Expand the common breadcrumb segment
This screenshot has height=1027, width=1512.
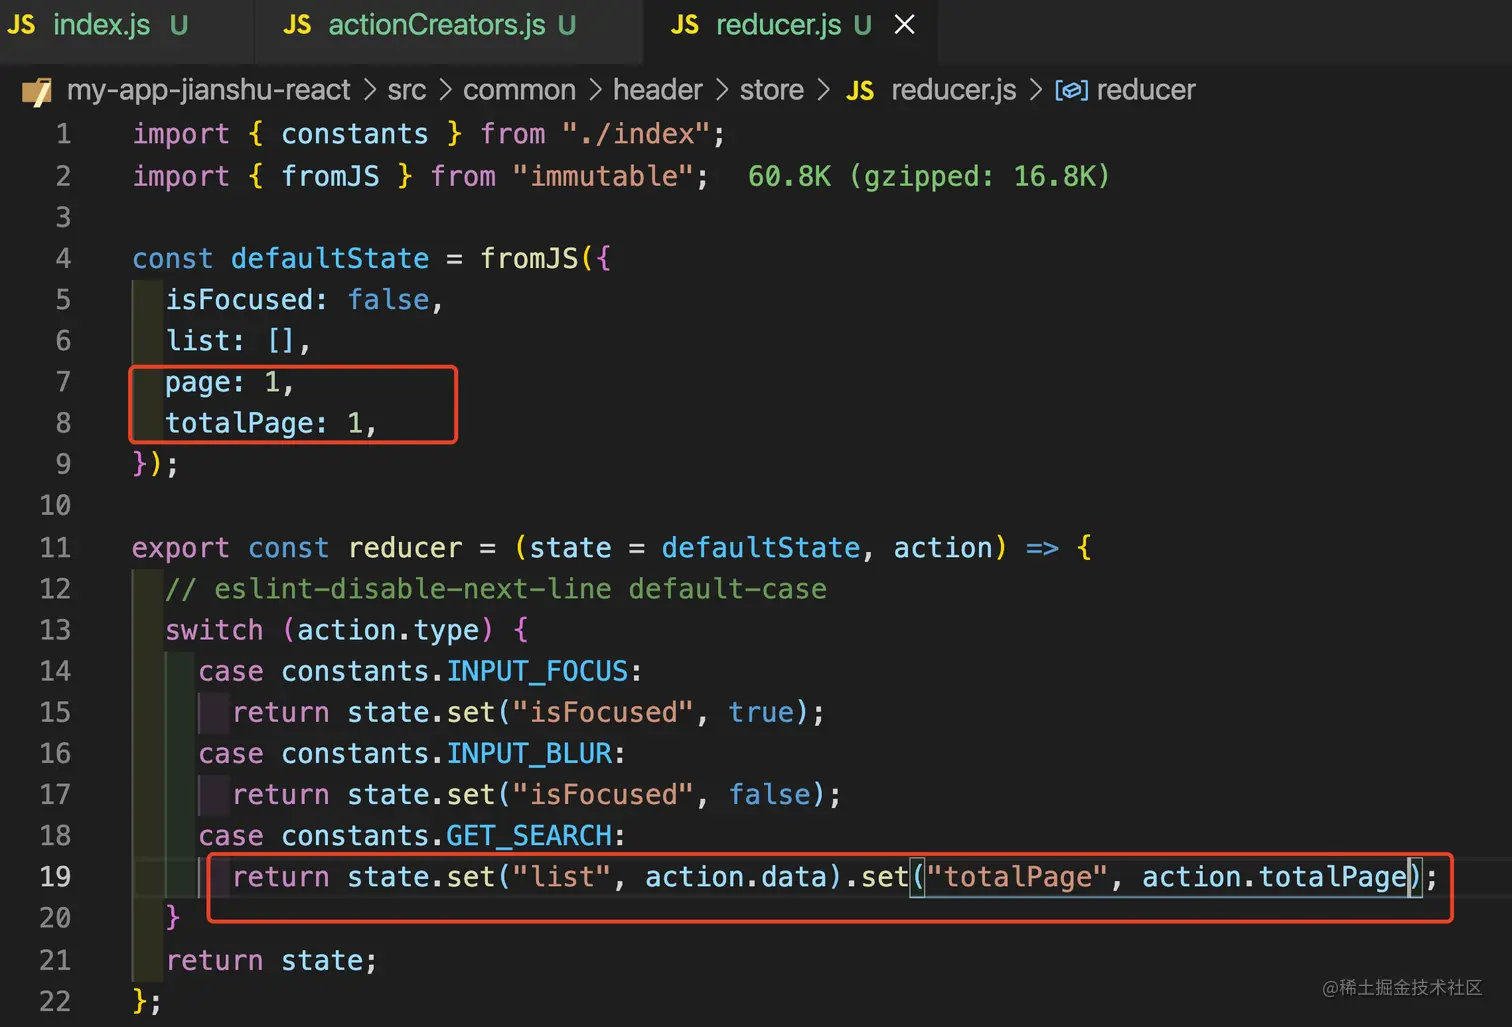[520, 90]
